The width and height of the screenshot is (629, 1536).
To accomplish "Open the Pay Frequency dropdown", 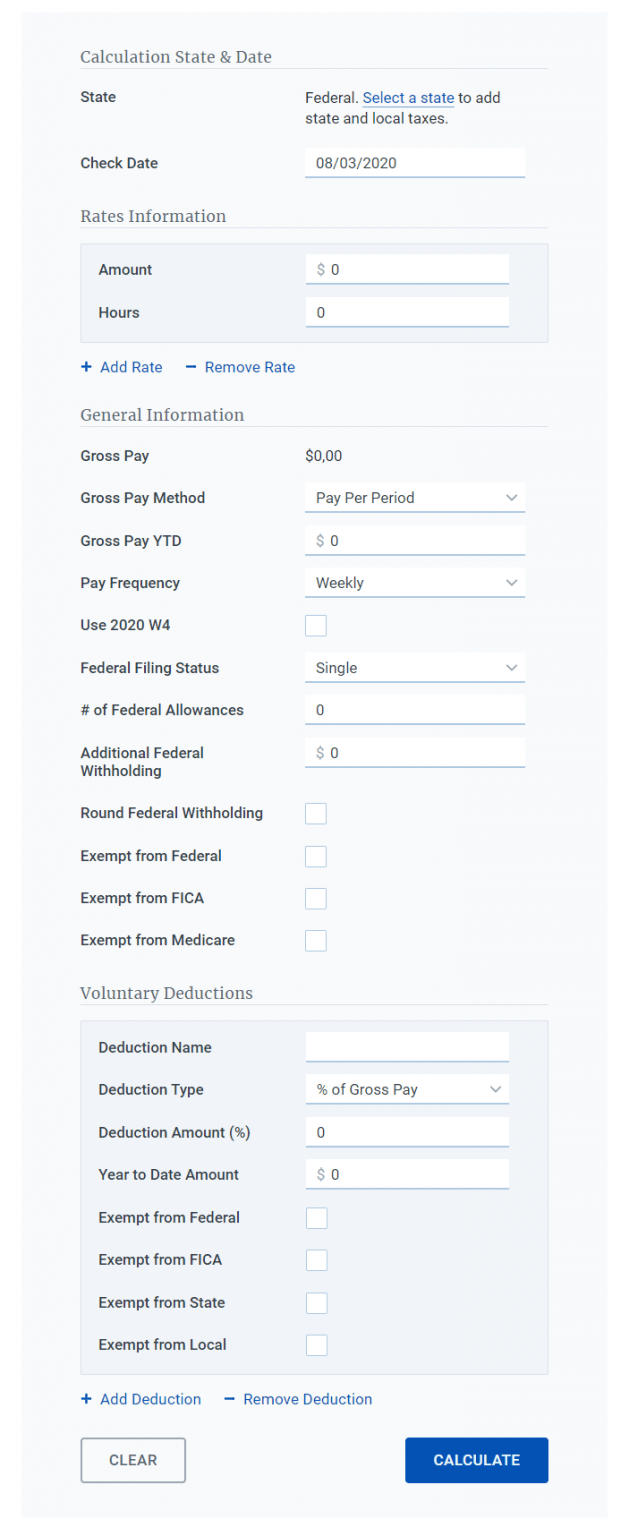I will (415, 582).
